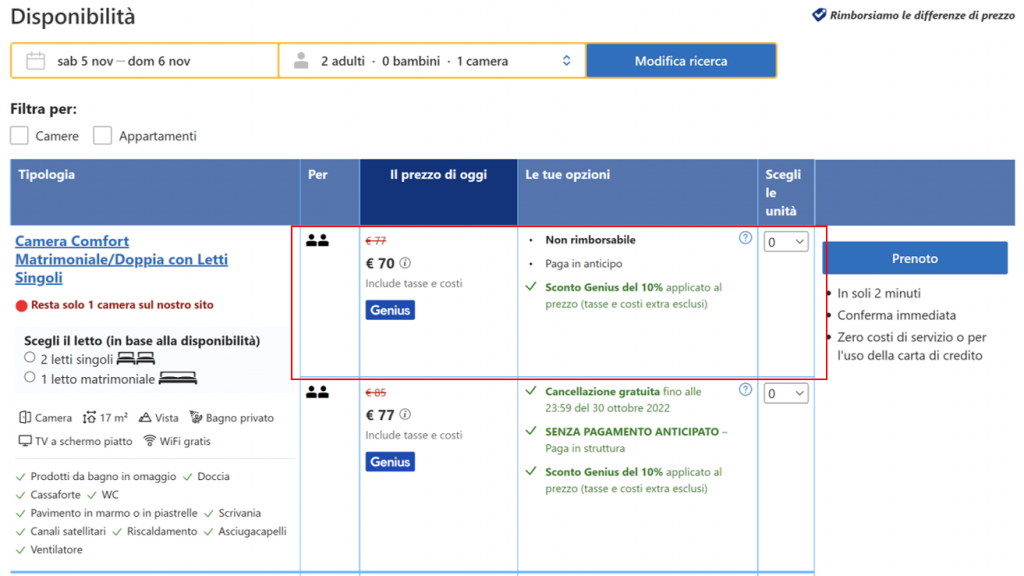Screen dimensions: 1024x576
Task: Click help icon beside Non rimborsabile option
Action: (x=745, y=238)
